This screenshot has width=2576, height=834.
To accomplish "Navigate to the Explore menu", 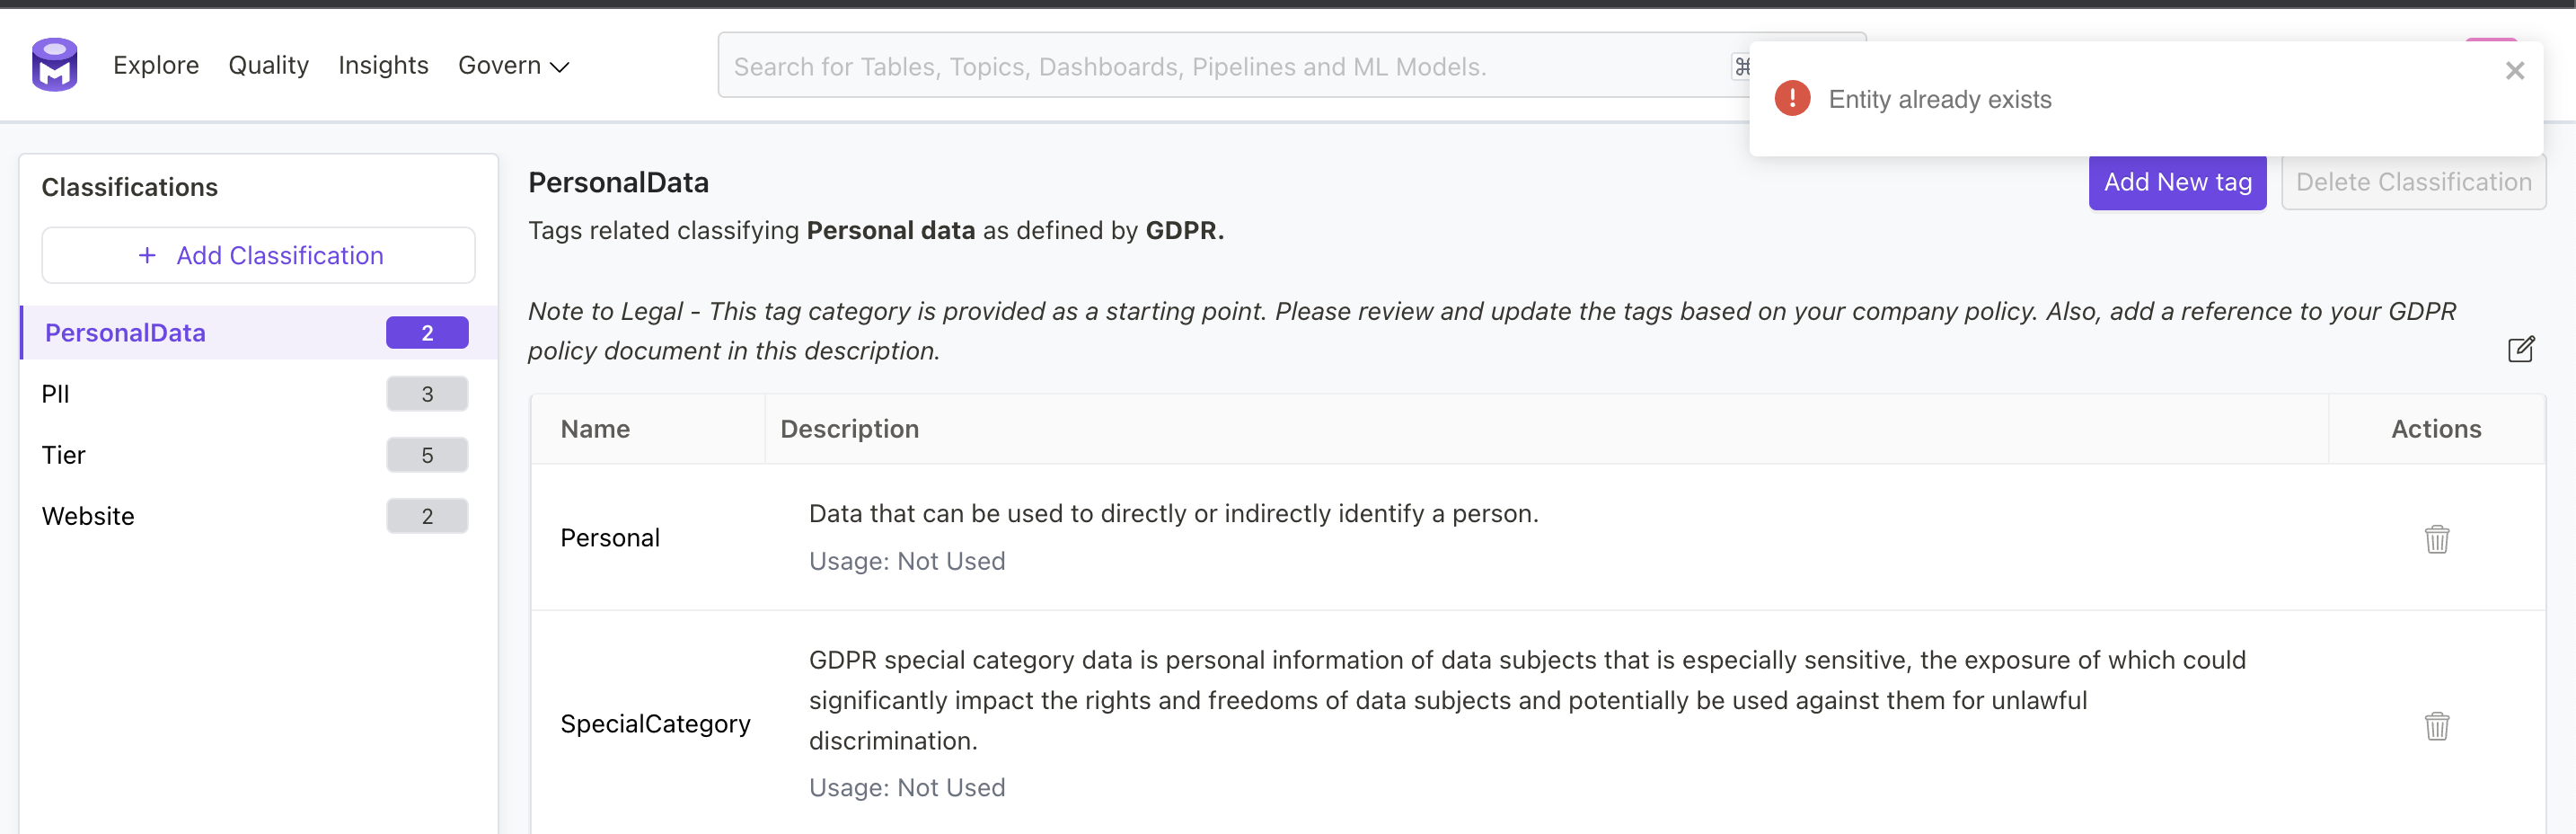I will point(156,65).
